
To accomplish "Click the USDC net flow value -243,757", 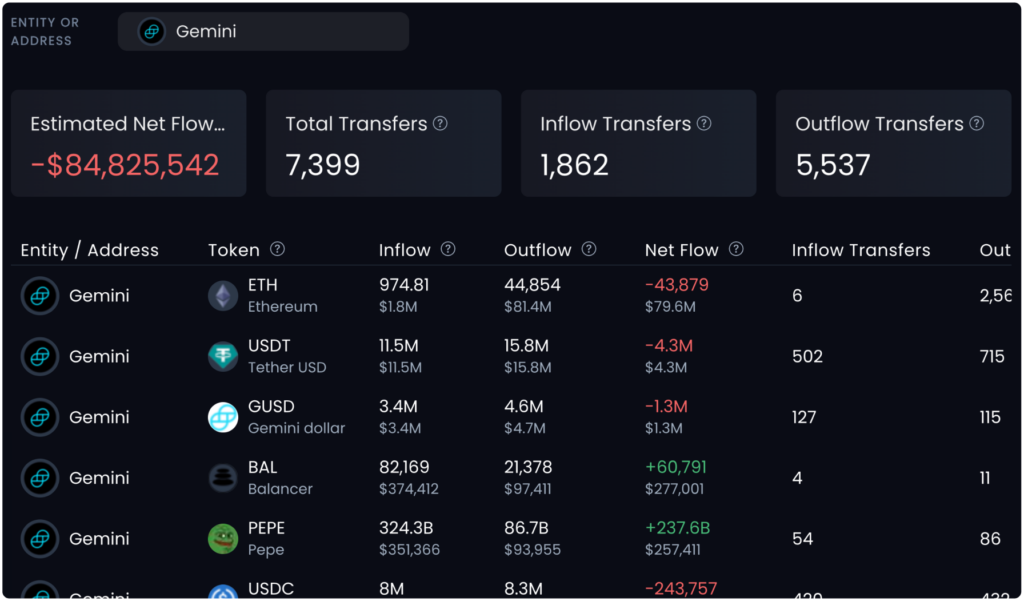I will coord(681,589).
